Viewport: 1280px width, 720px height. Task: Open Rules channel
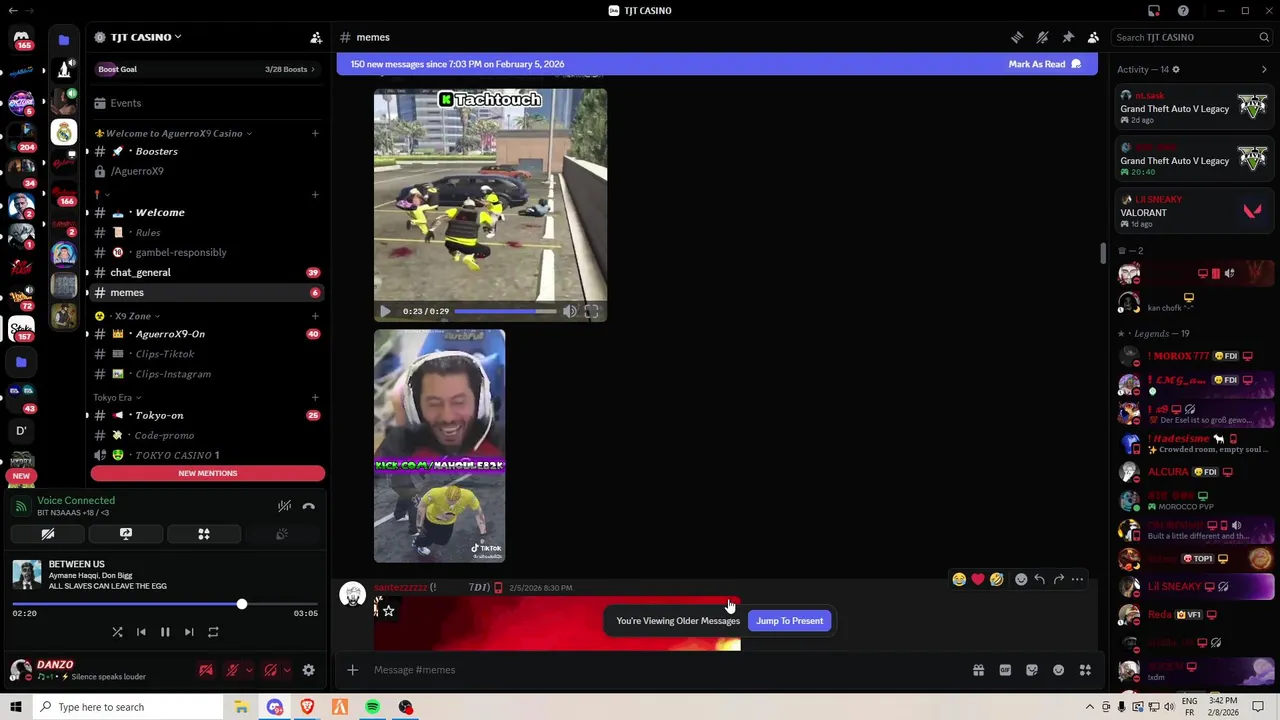pyautogui.click(x=207, y=232)
